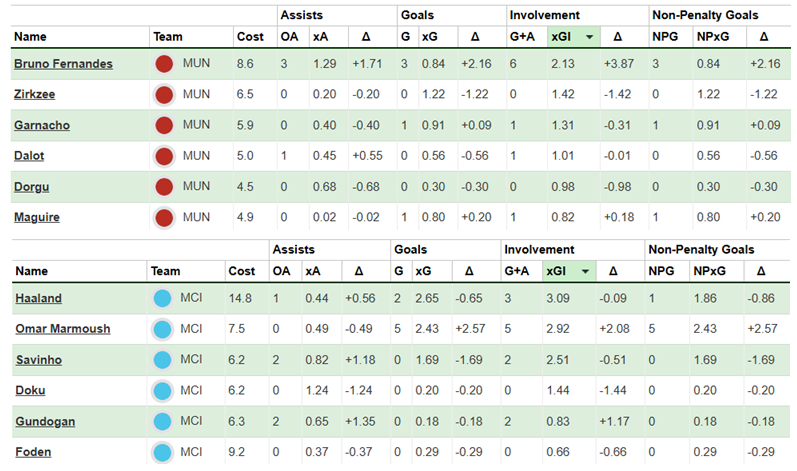Open Haaland player link
Image resolution: width=797 pixels, height=471 pixels.
[38, 298]
